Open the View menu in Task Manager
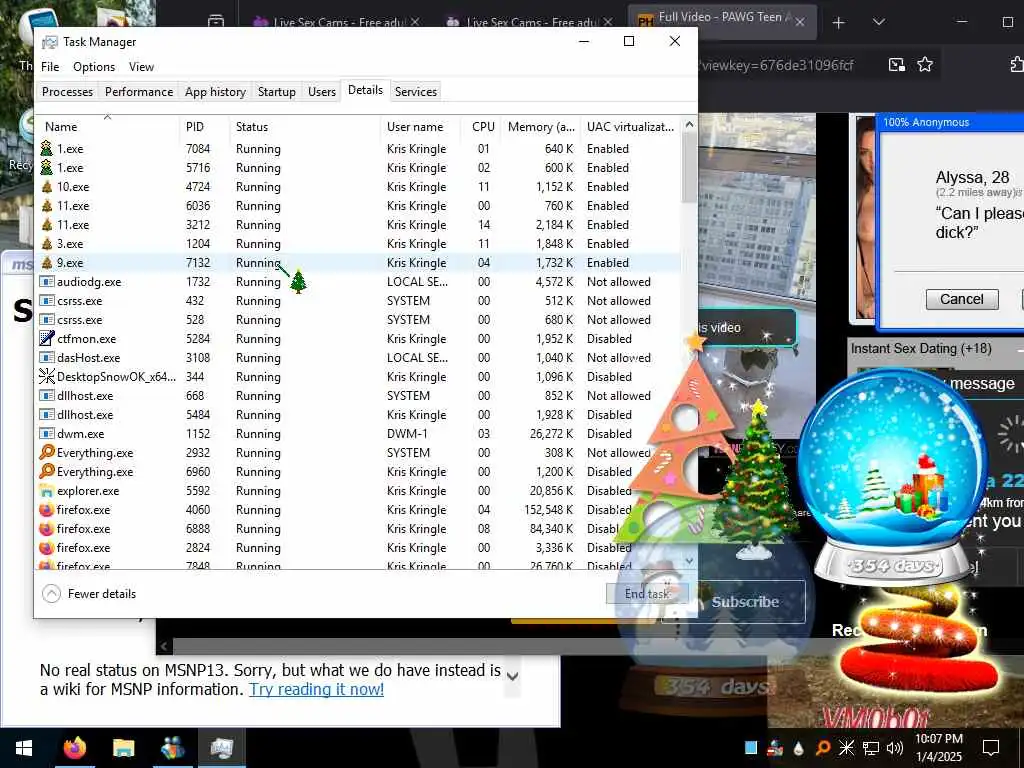Image resolution: width=1024 pixels, height=768 pixels. coord(141,67)
